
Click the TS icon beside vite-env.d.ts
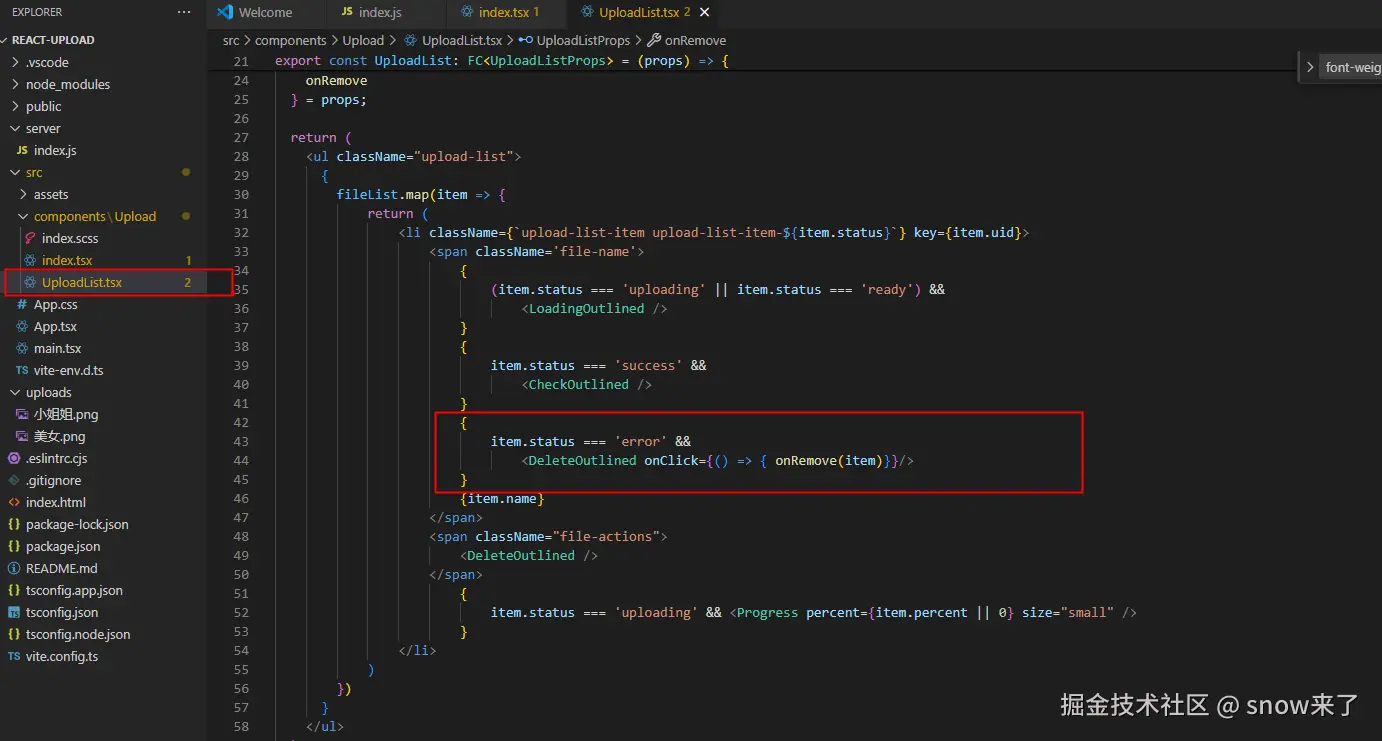[x=22, y=370]
